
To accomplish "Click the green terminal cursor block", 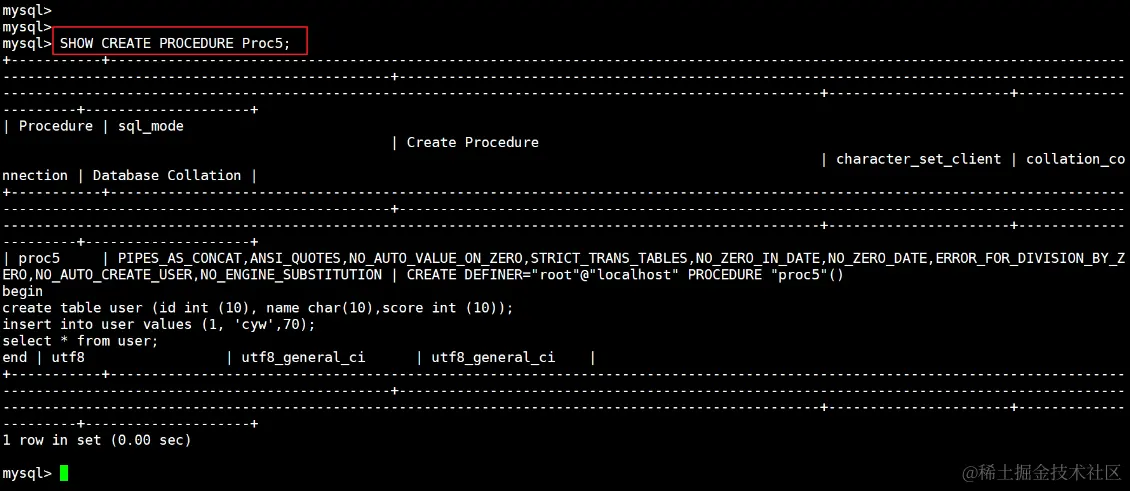I will pos(64,473).
